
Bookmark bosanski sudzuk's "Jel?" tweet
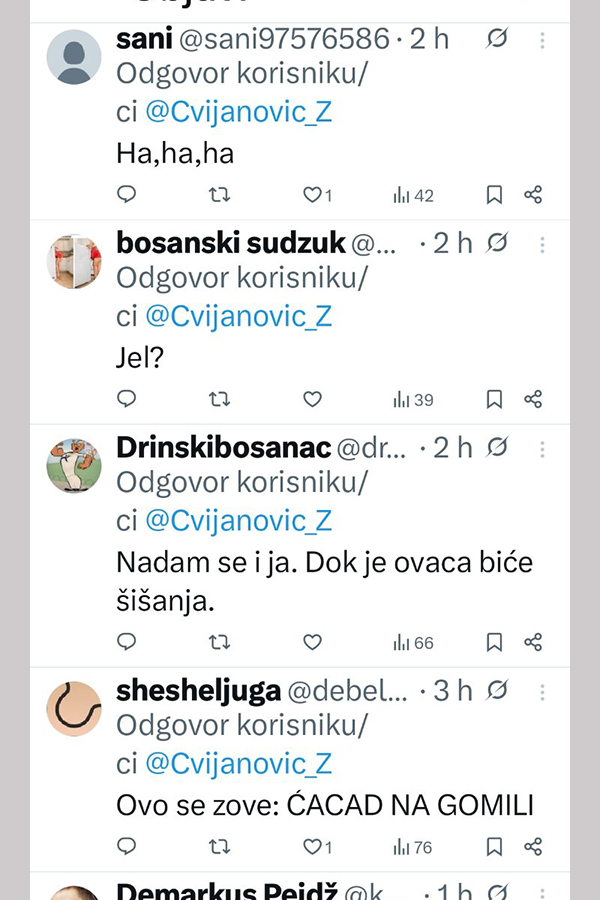point(494,399)
